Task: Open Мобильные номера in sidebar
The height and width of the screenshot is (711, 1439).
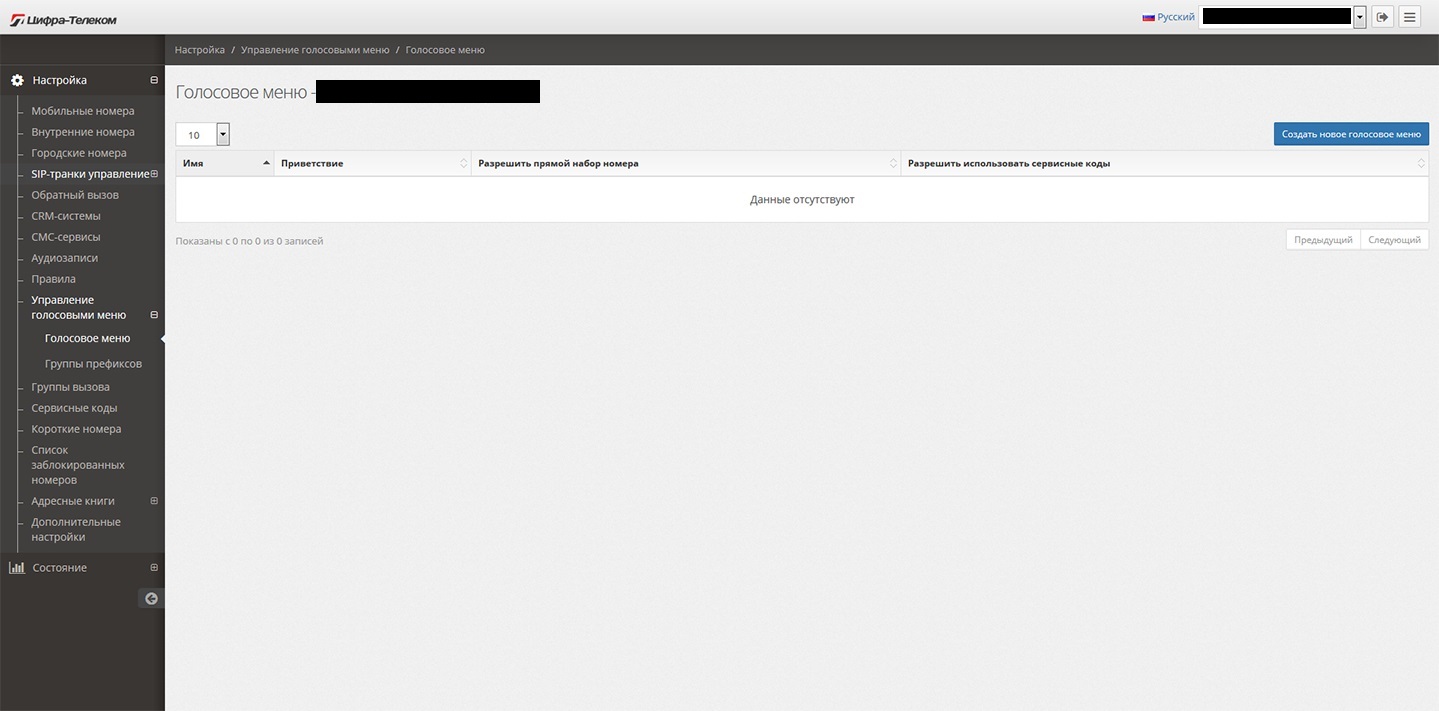Action: point(83,111)
